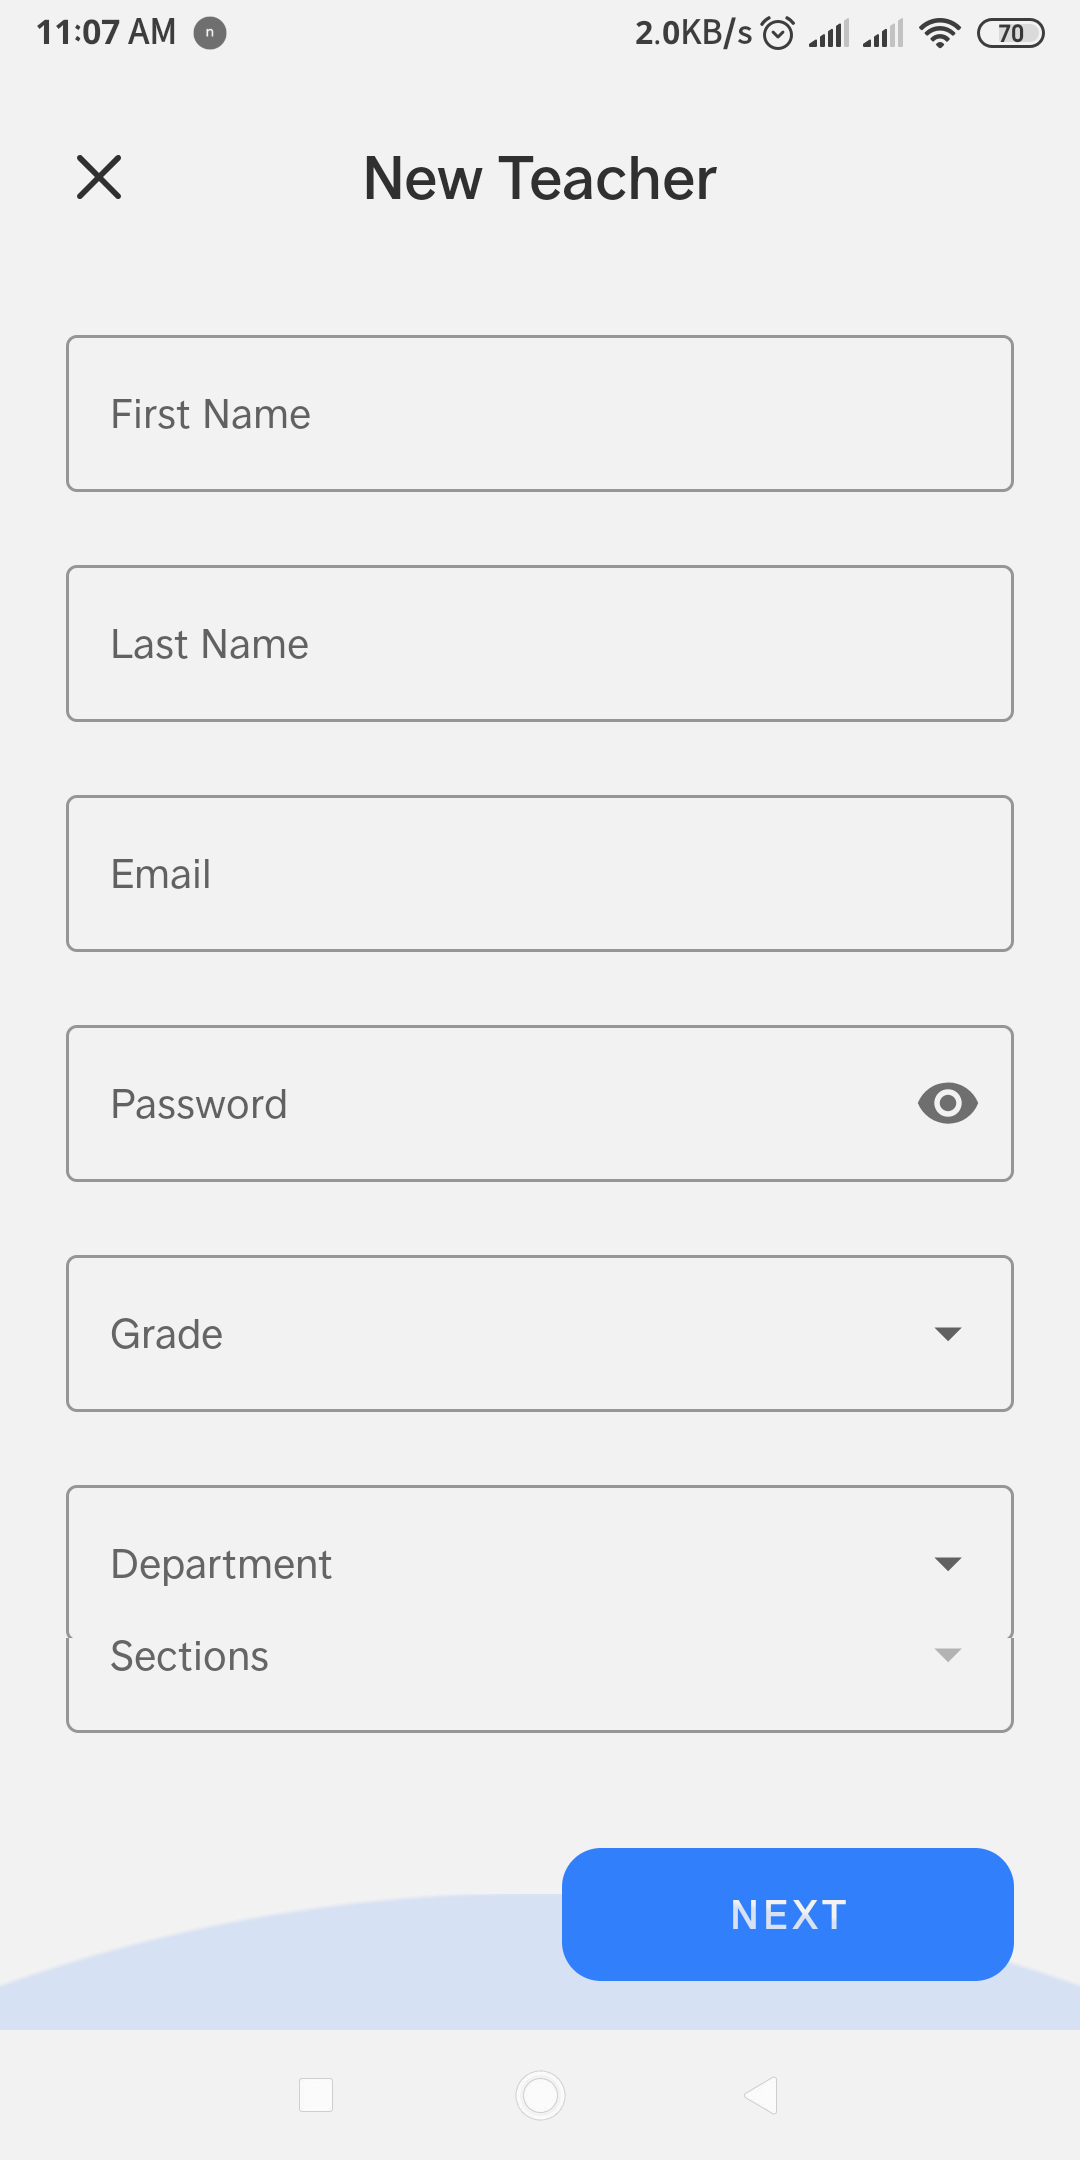Select the Last Name input field
This screenshot has height=2160, width=1080.
coord(540,643)
